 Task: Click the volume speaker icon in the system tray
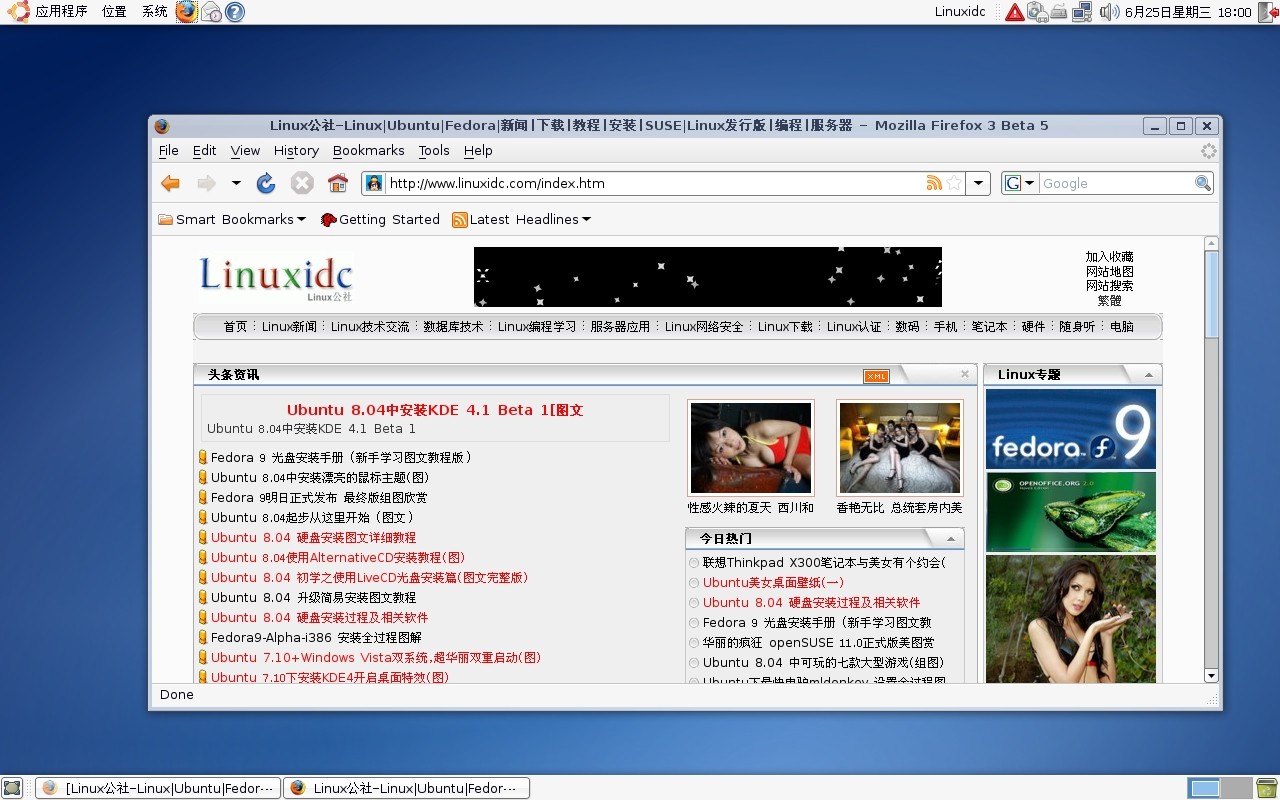click(1110, 12)
